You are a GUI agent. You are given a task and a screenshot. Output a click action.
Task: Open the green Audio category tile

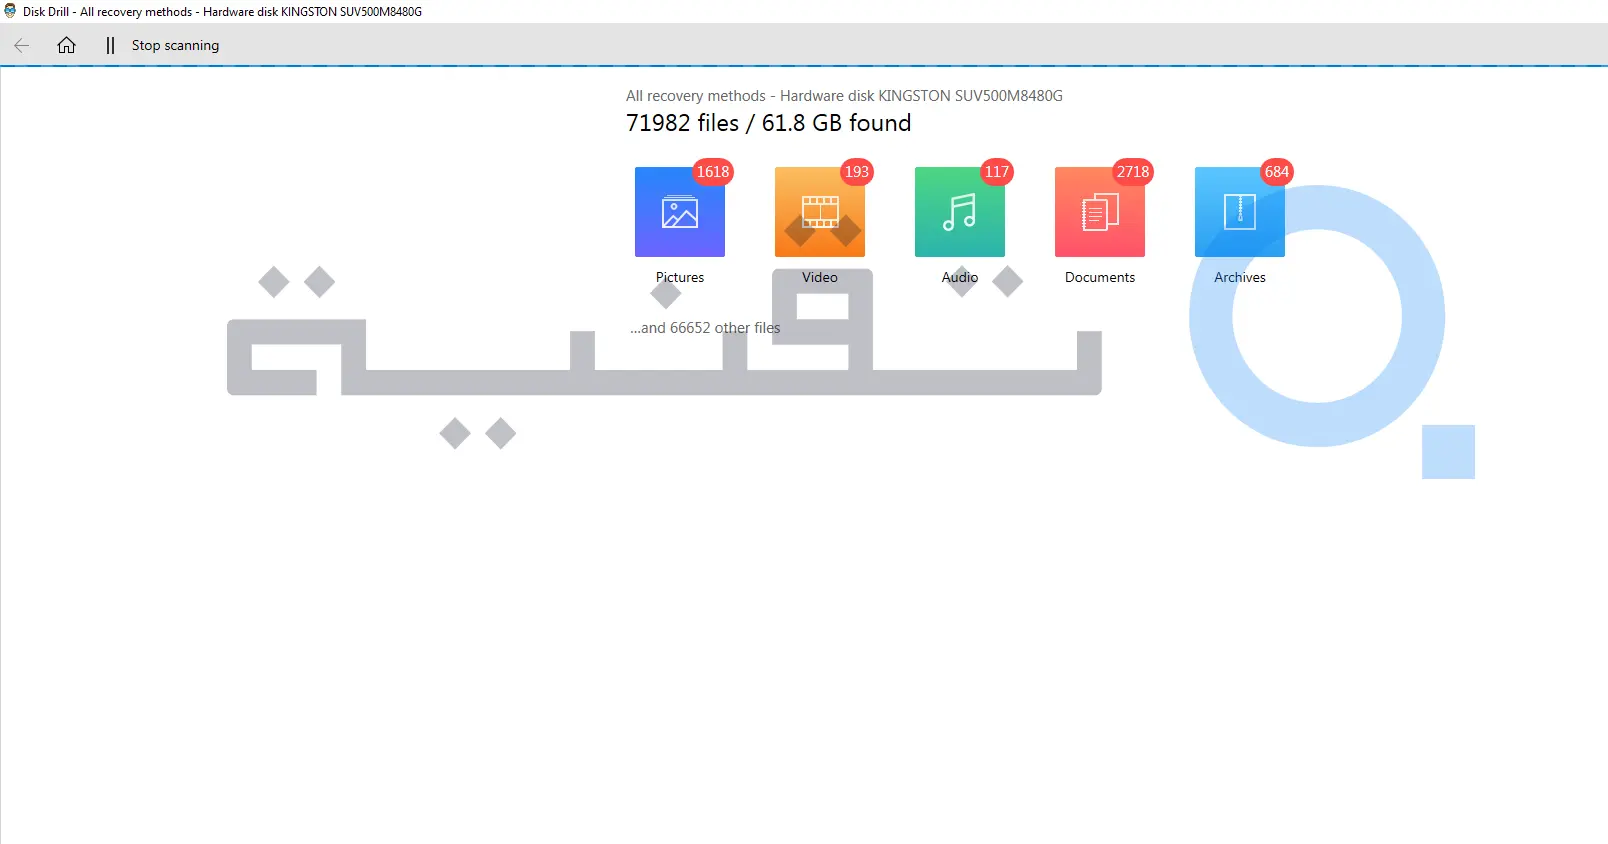[x=959, y=212]
